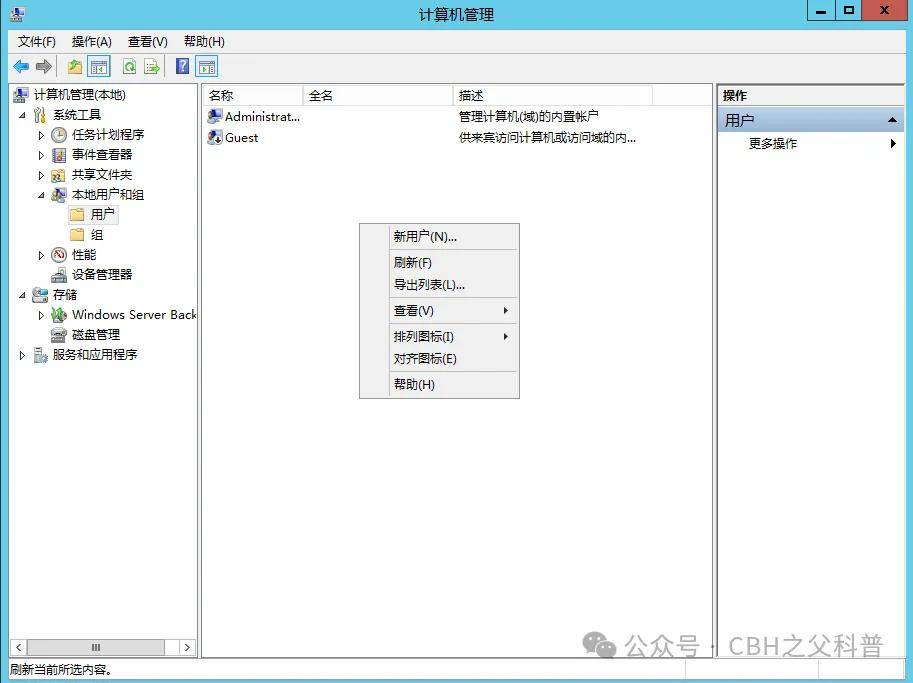This screenshot has height=683, width=913.
Task: Open the Administrator user account entry
Action: [x=261, y=117]
